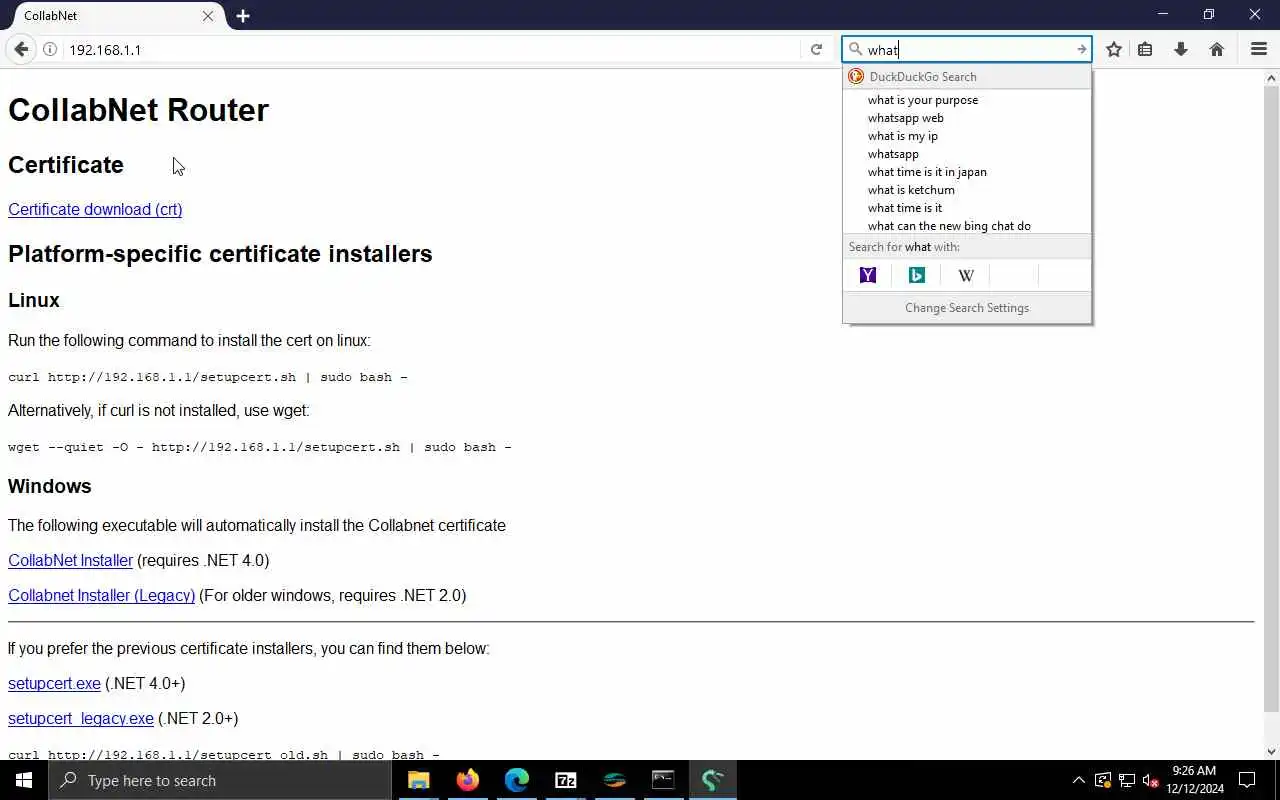Open a new tab with the plus button
Viewport: 1280px width, 800px height.
243,16
